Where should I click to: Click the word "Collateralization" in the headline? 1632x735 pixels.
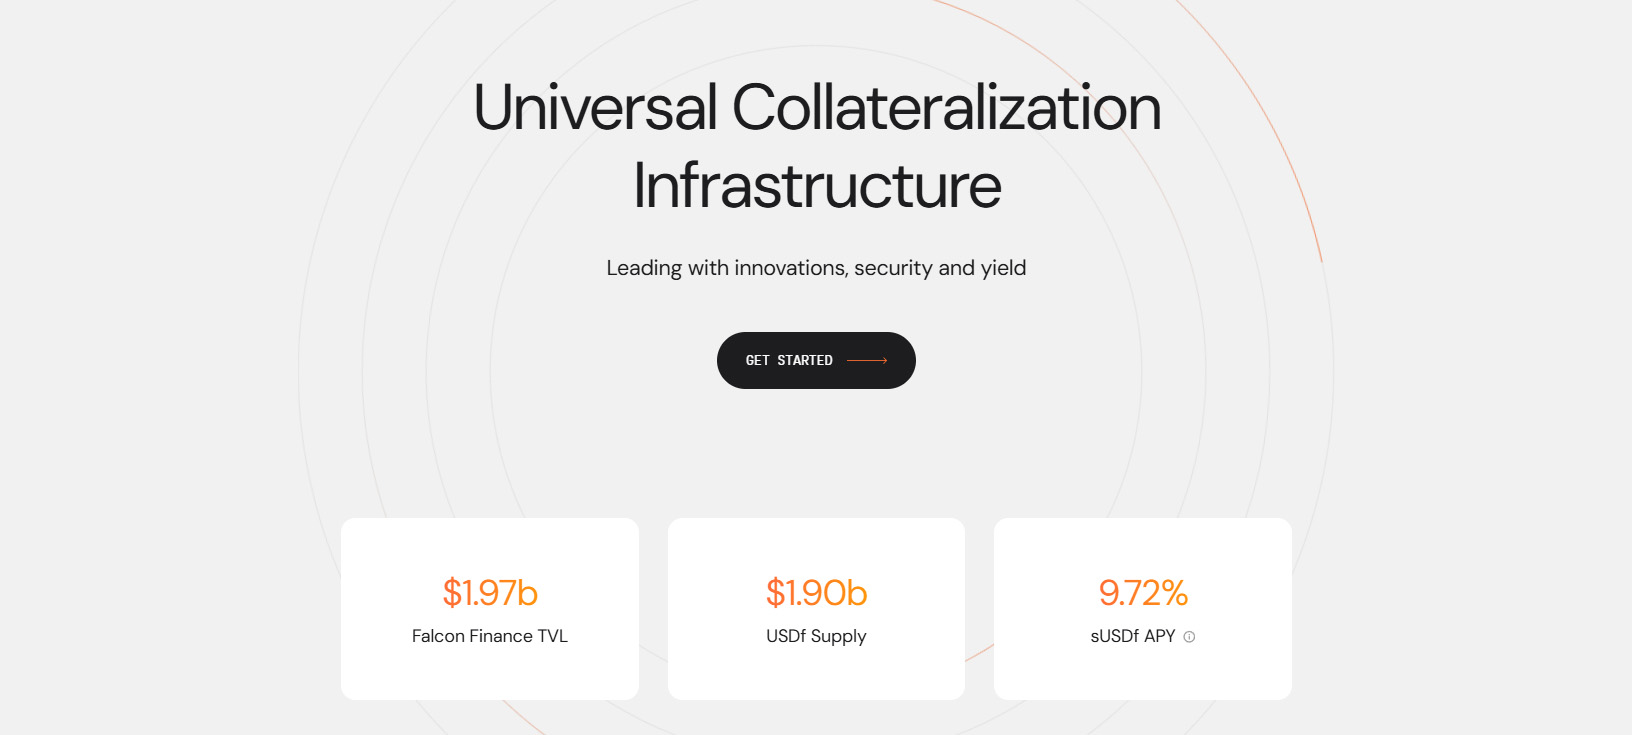pyautogui.click(x=946, y=107)
